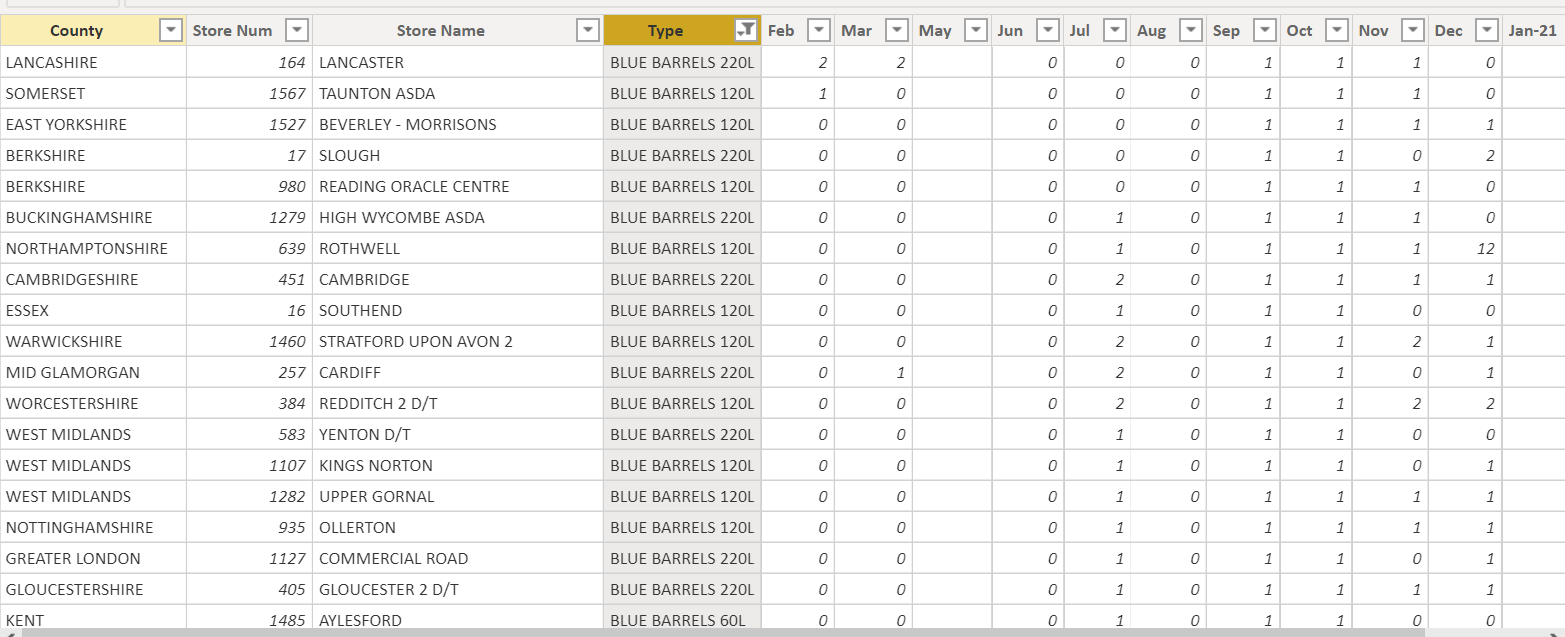
Task: Click the LANCASHIRE county cell
Action: (x=93, y=62)
